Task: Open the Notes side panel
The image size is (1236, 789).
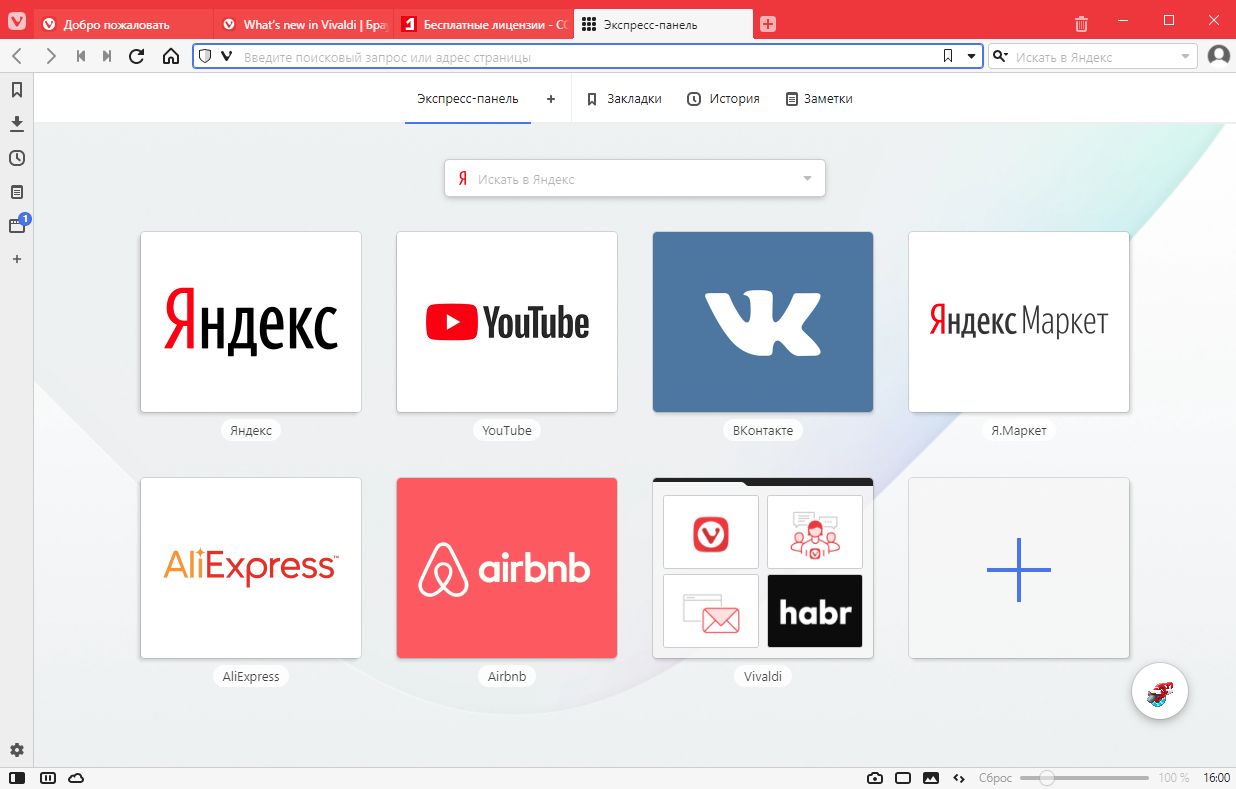Action: point(17,192)
